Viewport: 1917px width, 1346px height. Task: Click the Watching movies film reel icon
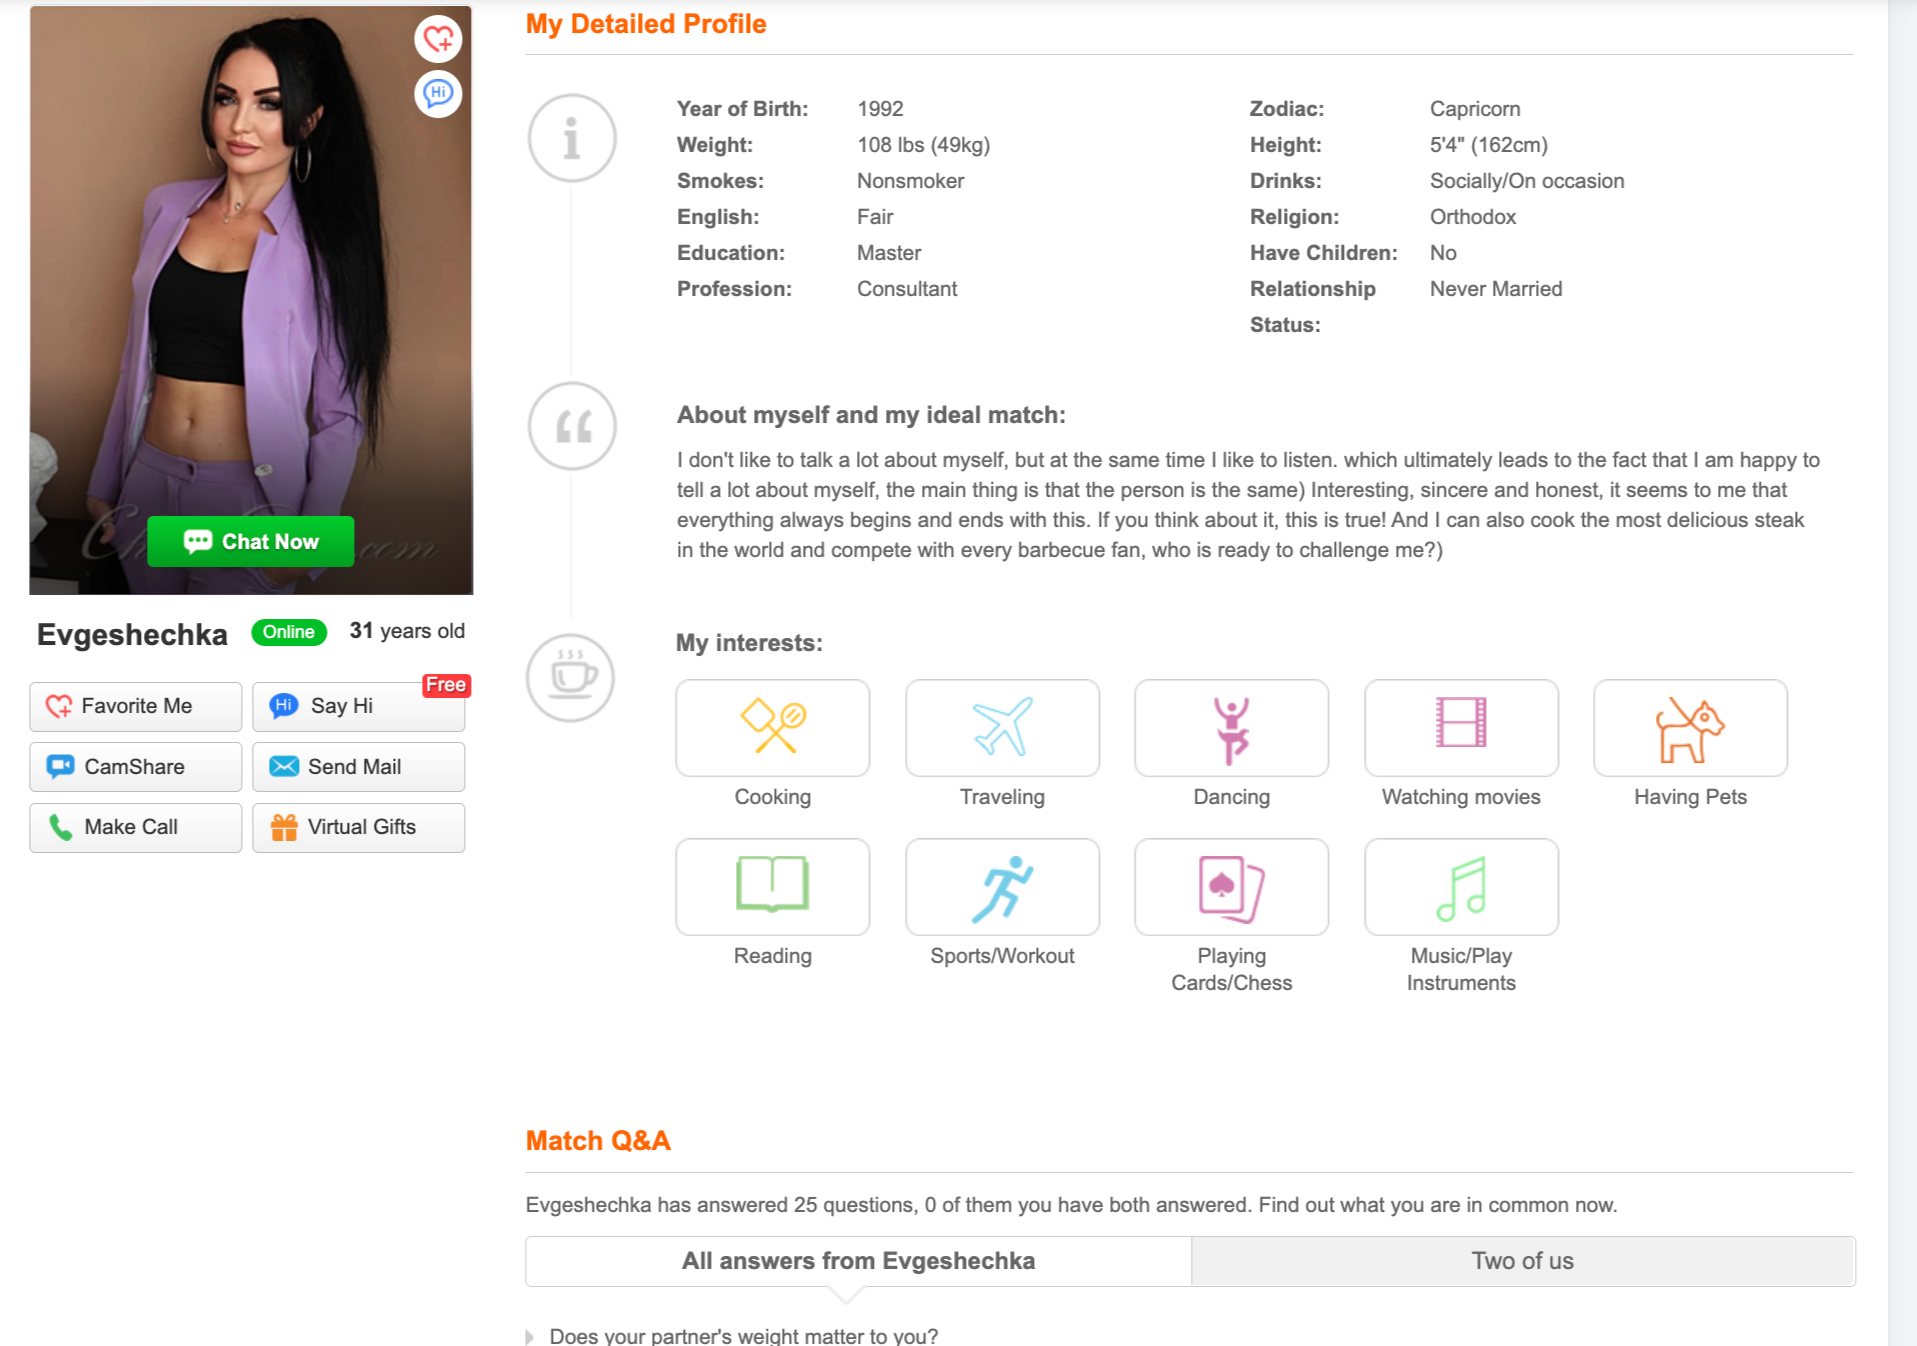tap(1460, 728)
